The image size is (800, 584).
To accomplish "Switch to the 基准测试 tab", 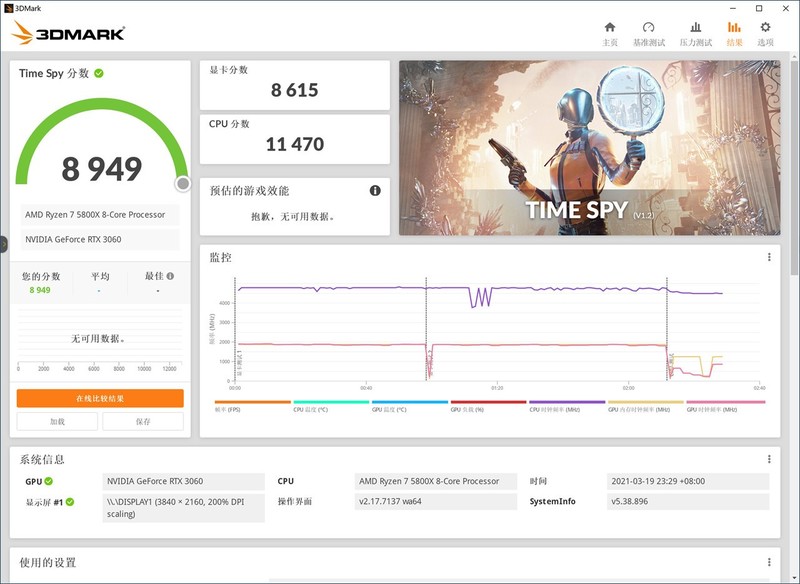I will pyautogui.click(x=648, y=35).
